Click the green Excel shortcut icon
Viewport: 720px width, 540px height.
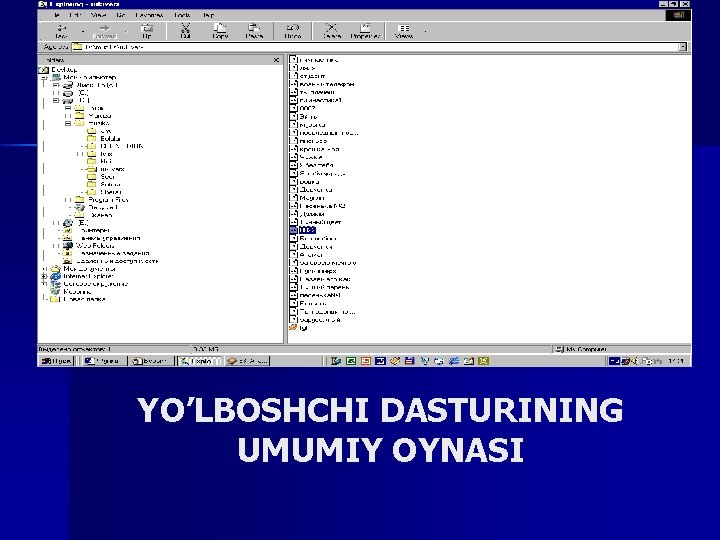[x=351, y=361]
